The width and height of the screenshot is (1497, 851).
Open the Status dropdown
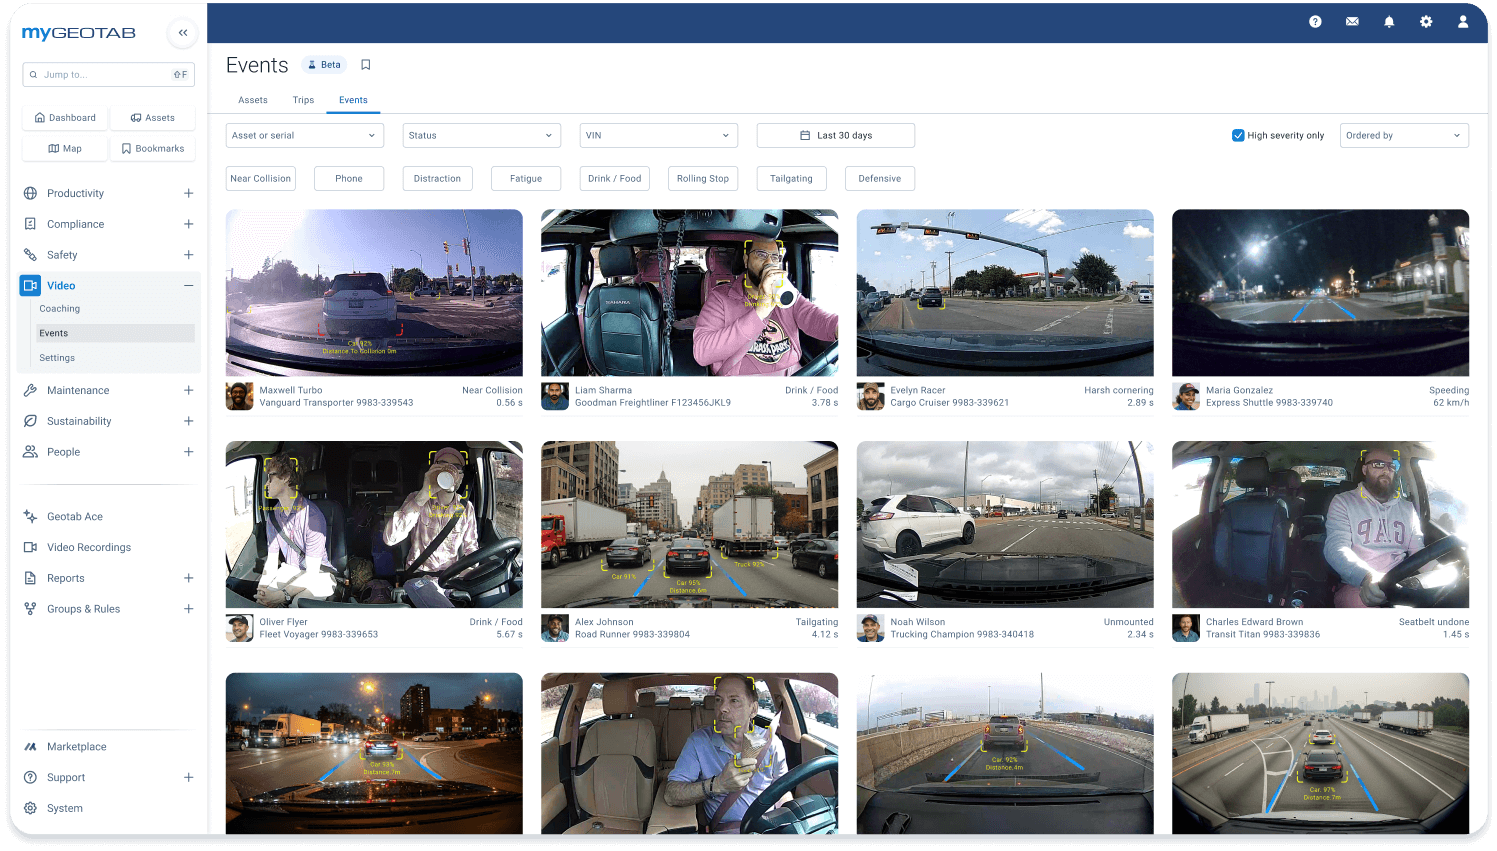481,135
